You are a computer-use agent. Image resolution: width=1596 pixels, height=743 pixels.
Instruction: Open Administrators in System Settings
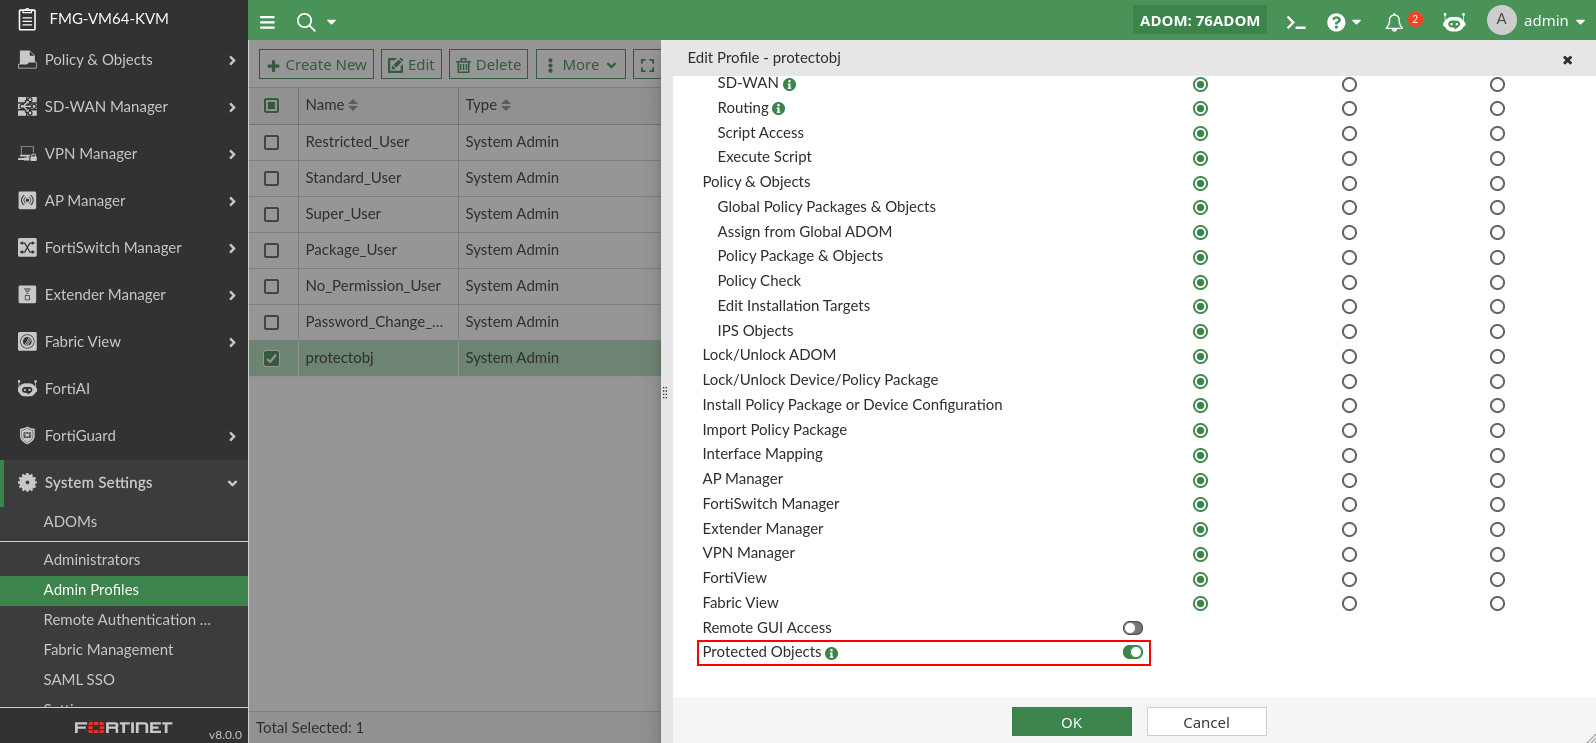(x=92, y=560)
